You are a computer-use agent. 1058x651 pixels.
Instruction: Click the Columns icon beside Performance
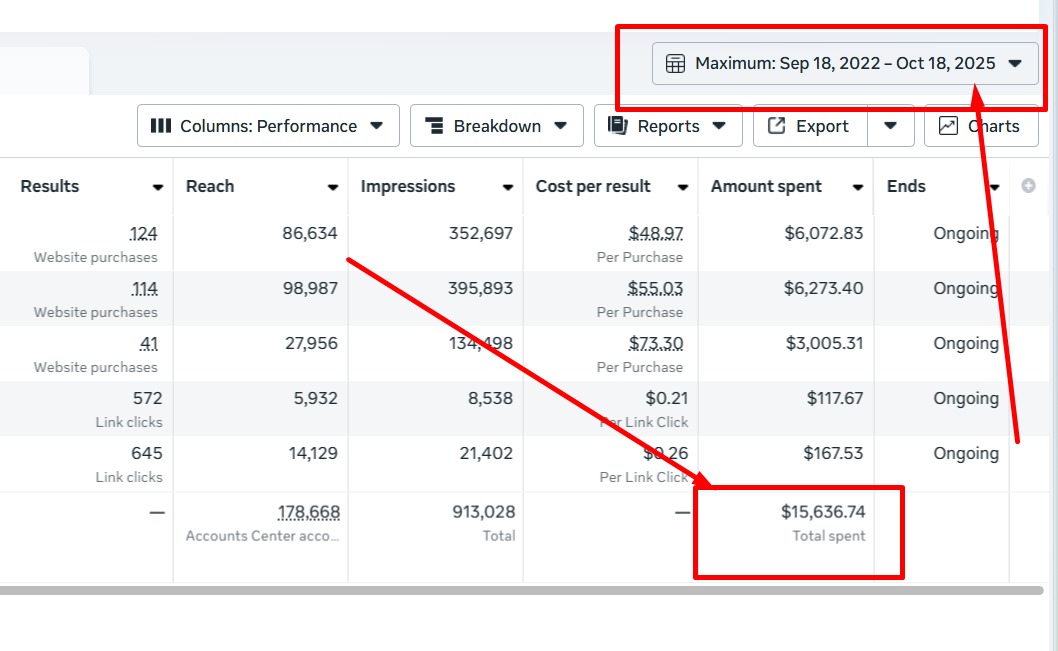point(160,126)
